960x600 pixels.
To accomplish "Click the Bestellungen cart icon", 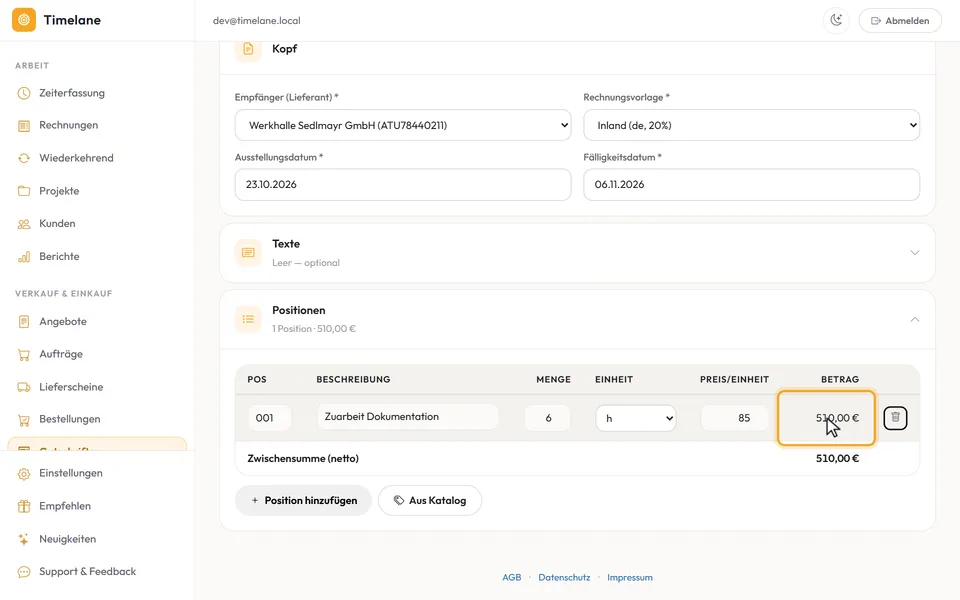I will [x=24, y=419].
